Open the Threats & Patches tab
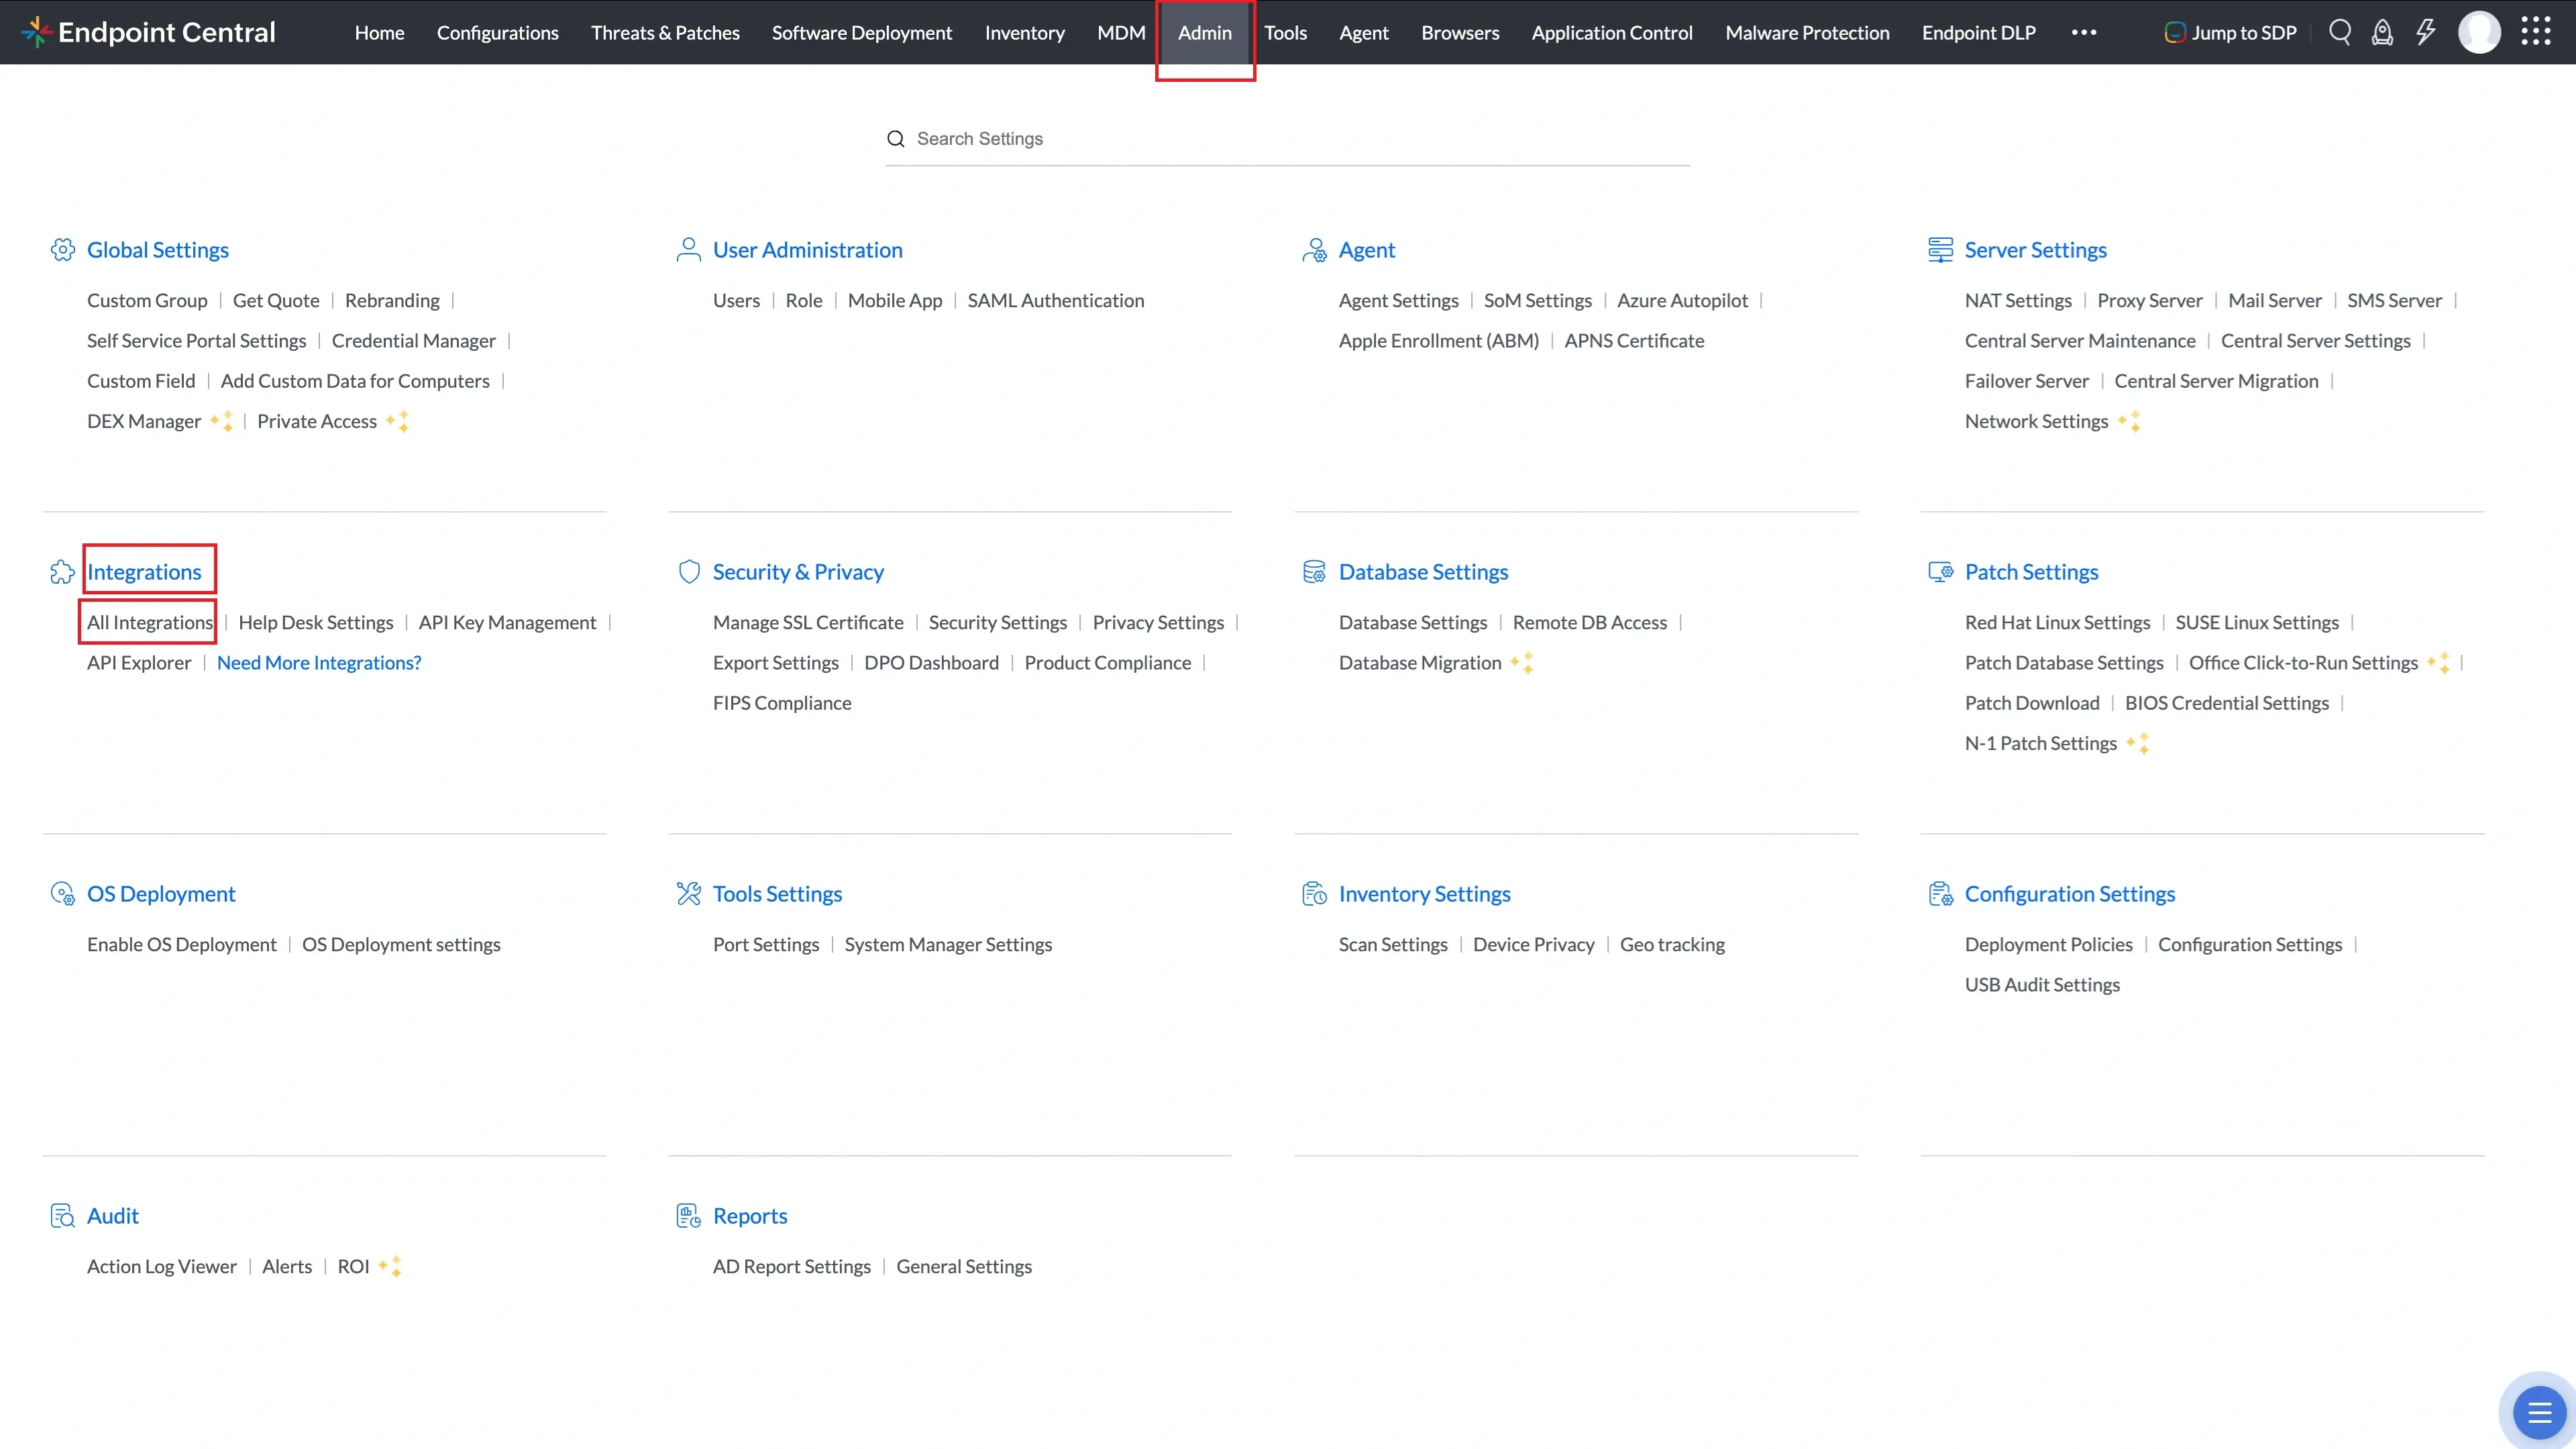2576x1449 pixels. click(665, 32)
